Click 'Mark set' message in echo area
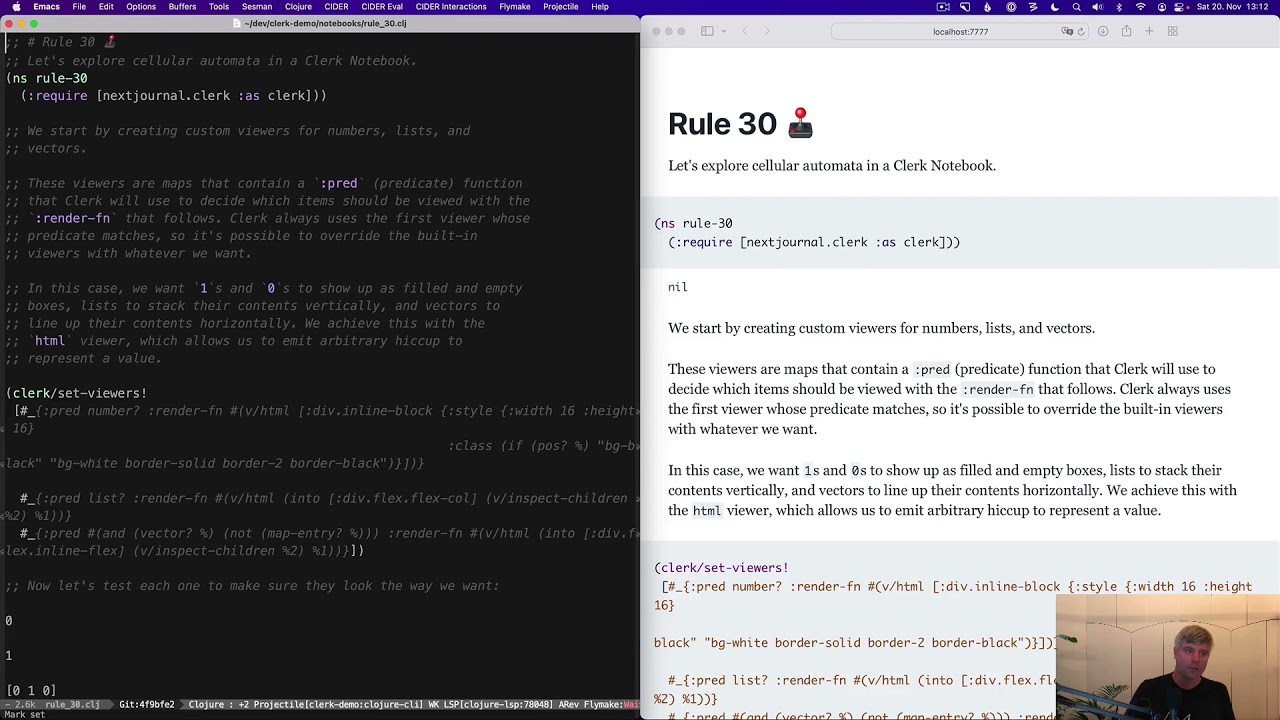The height and width of the screenshot is (720, 1280). click(x=23, y=715)
